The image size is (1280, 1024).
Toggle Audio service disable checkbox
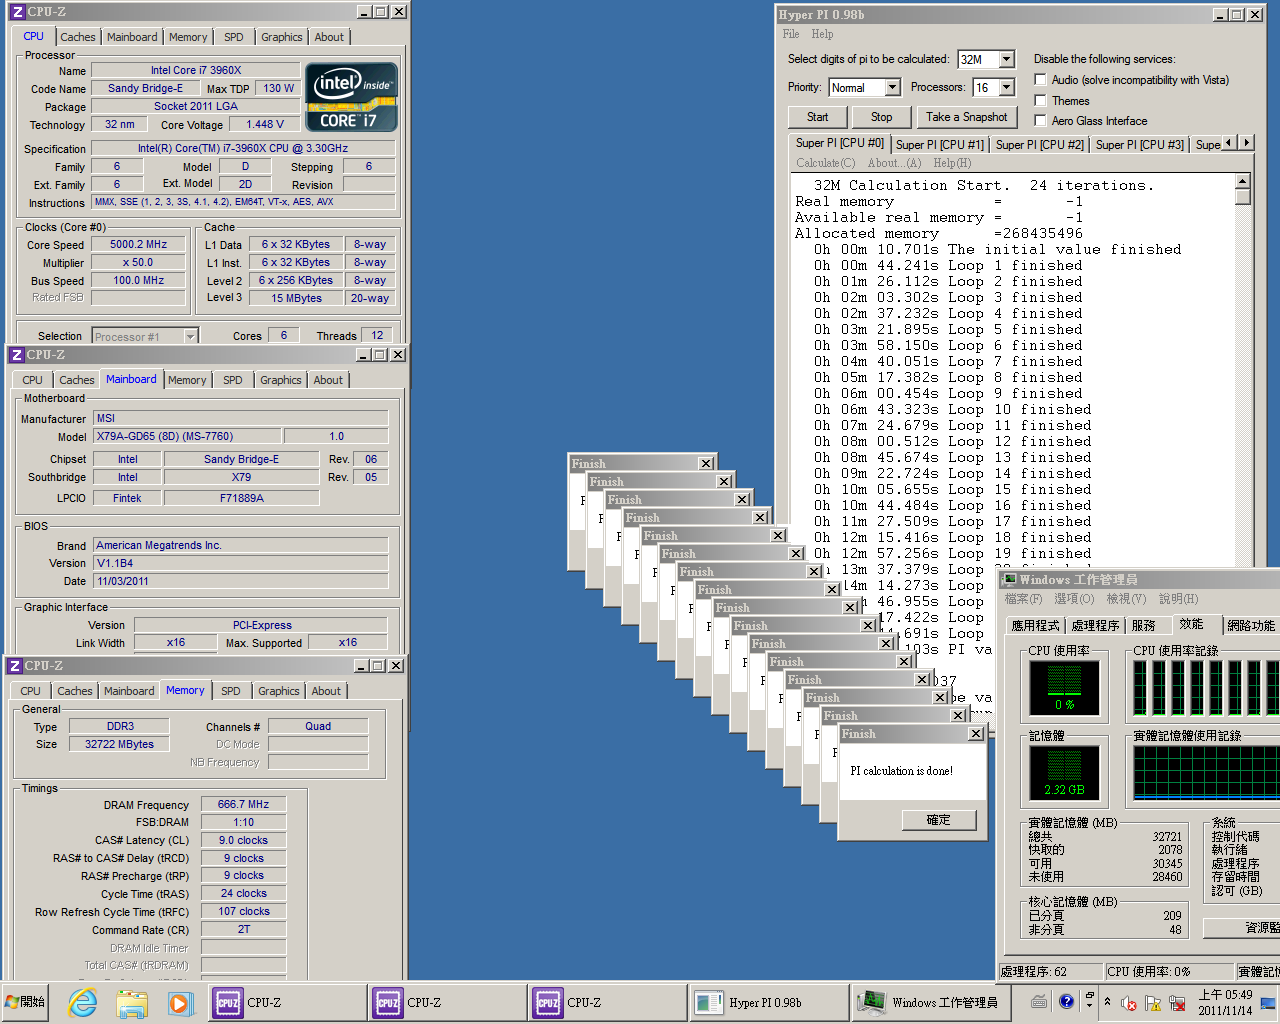pyautogui.click(x=1041, y=80)
